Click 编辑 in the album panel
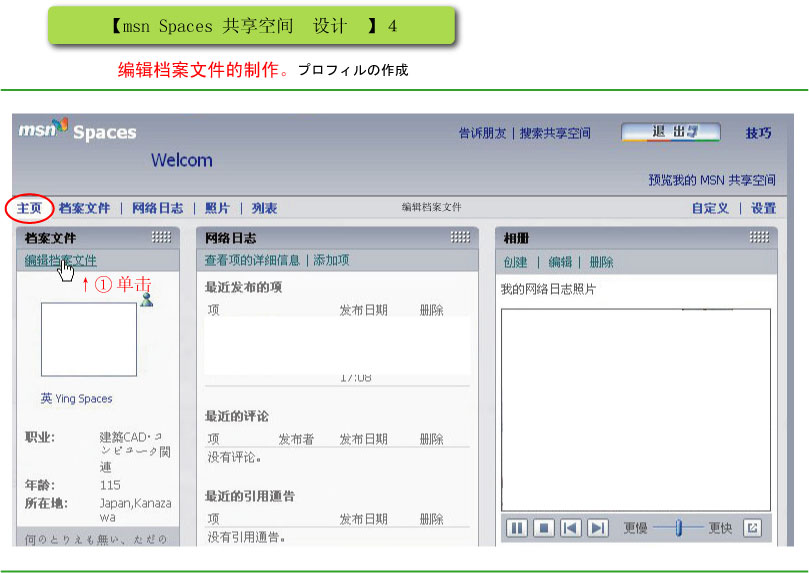This screenshot has width=809, height=573. pos(560,262)
